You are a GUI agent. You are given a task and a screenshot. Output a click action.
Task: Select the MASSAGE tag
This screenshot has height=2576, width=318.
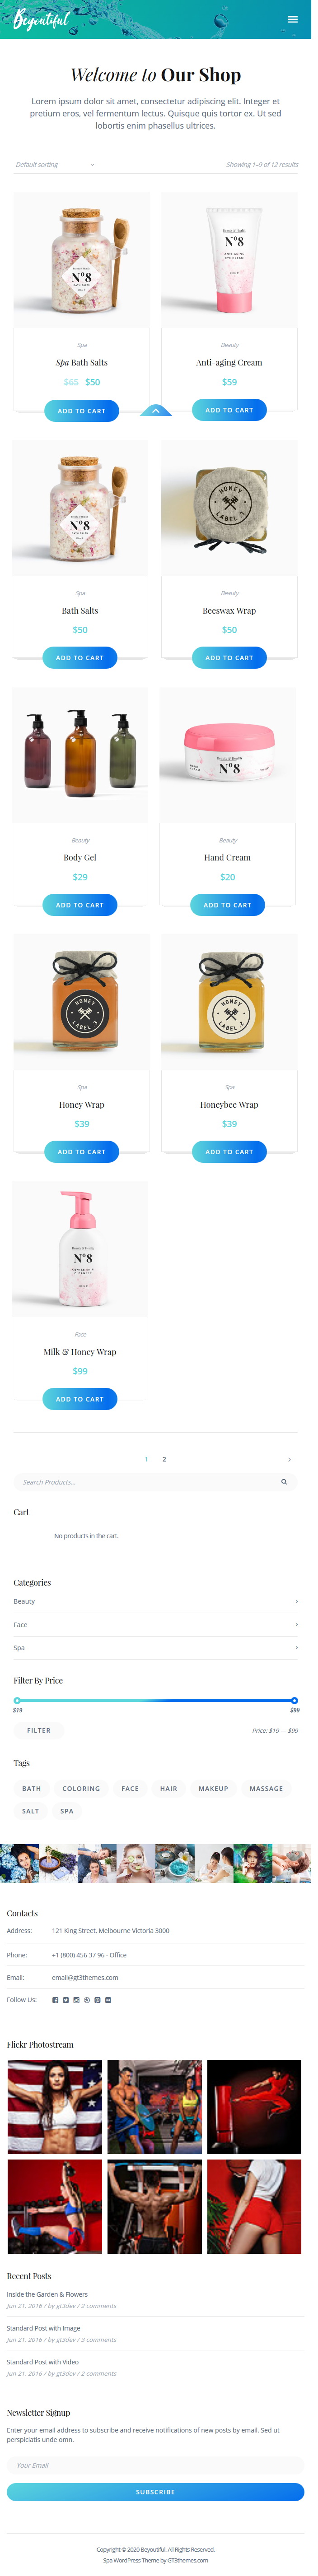(x=272, y=1789)
